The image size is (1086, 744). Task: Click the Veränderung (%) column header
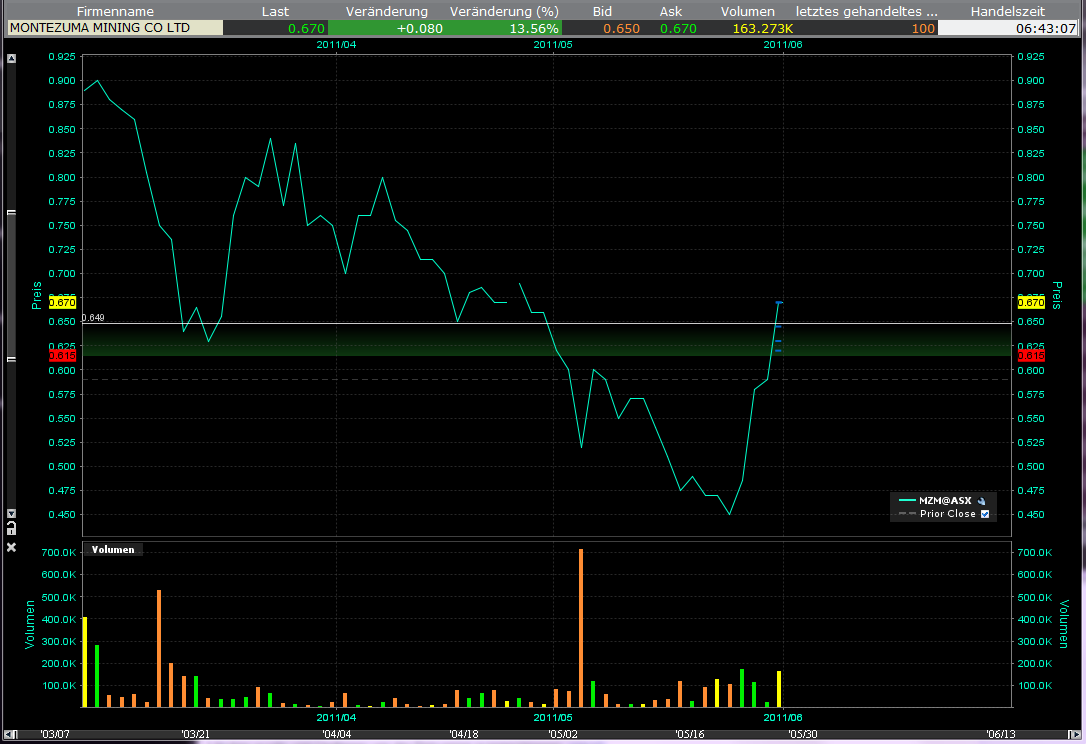pyautogui.click(x=504, y=11)
